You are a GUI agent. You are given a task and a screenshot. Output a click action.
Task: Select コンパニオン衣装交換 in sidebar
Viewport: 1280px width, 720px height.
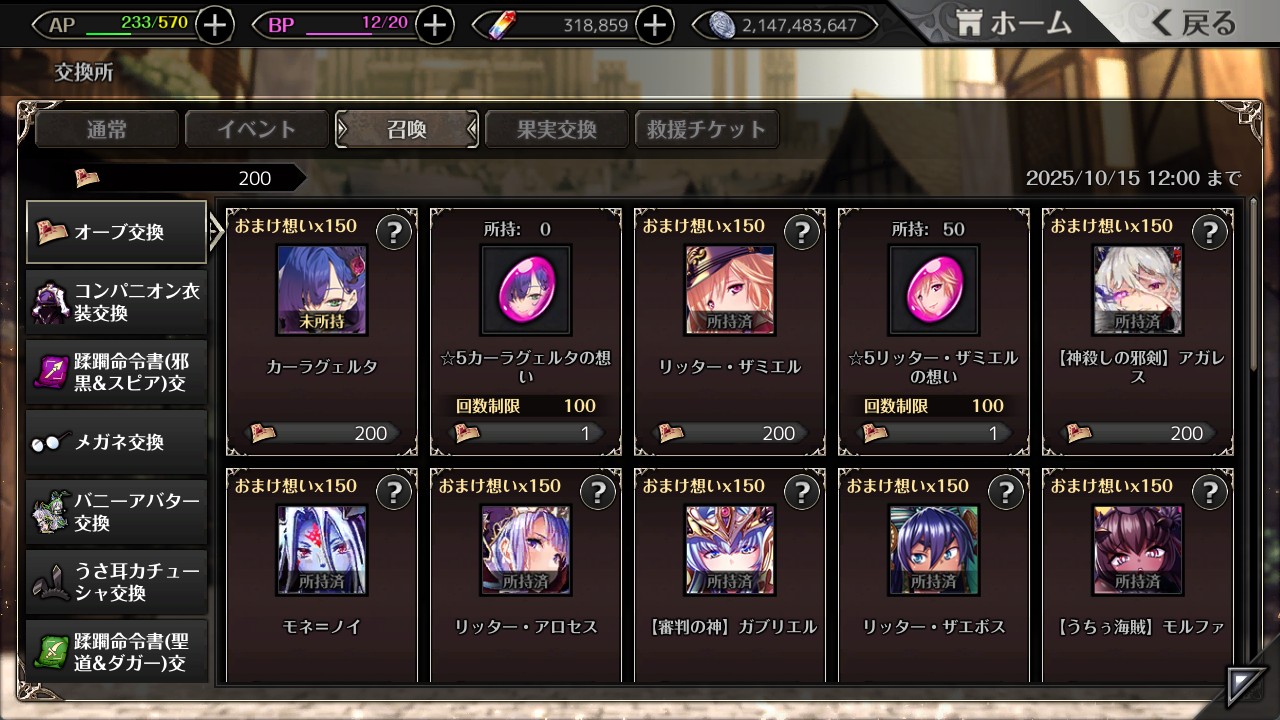tap(117, 302)
